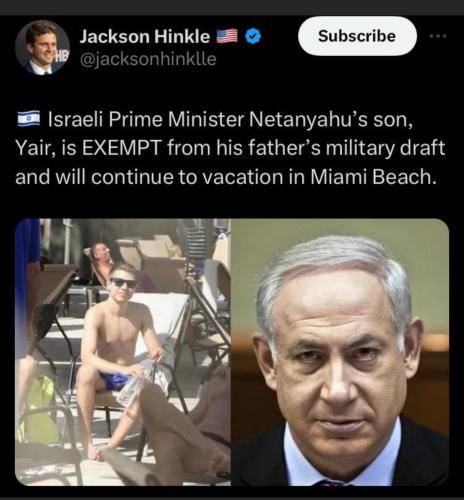
Task: Click the blue verified checkmark badge
Action: (253, 36)
